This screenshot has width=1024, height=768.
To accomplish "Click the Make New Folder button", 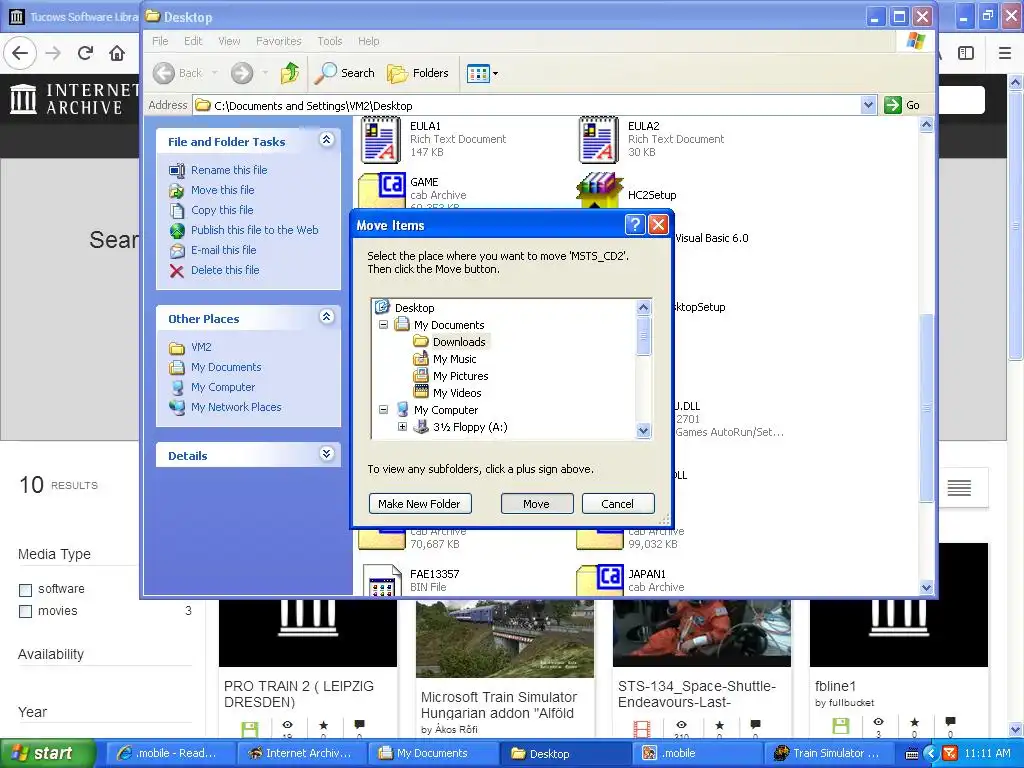I will click(x=419, y=504).
